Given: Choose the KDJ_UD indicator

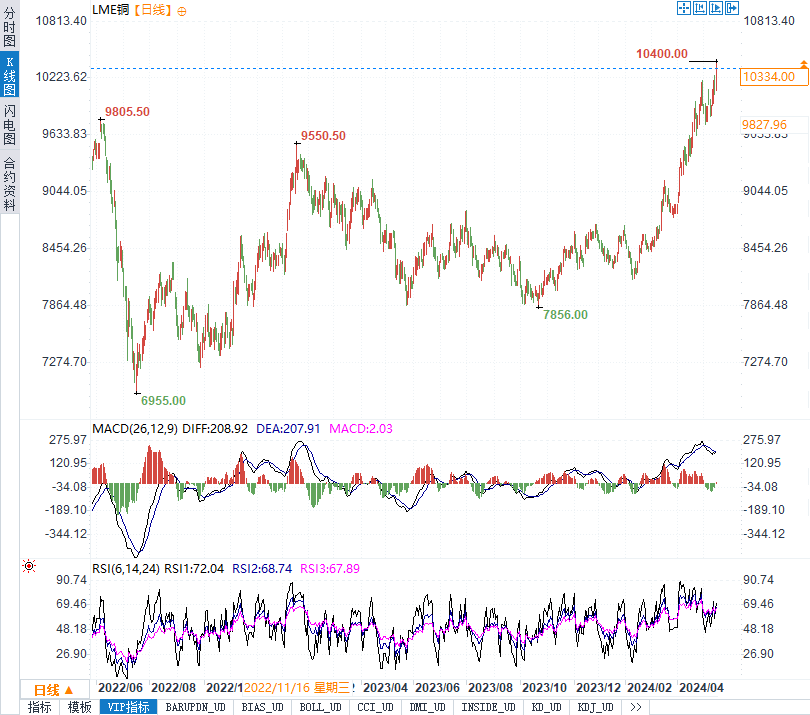Looking at the screenshot, I should pyautogui.click(x=595, y=707).
